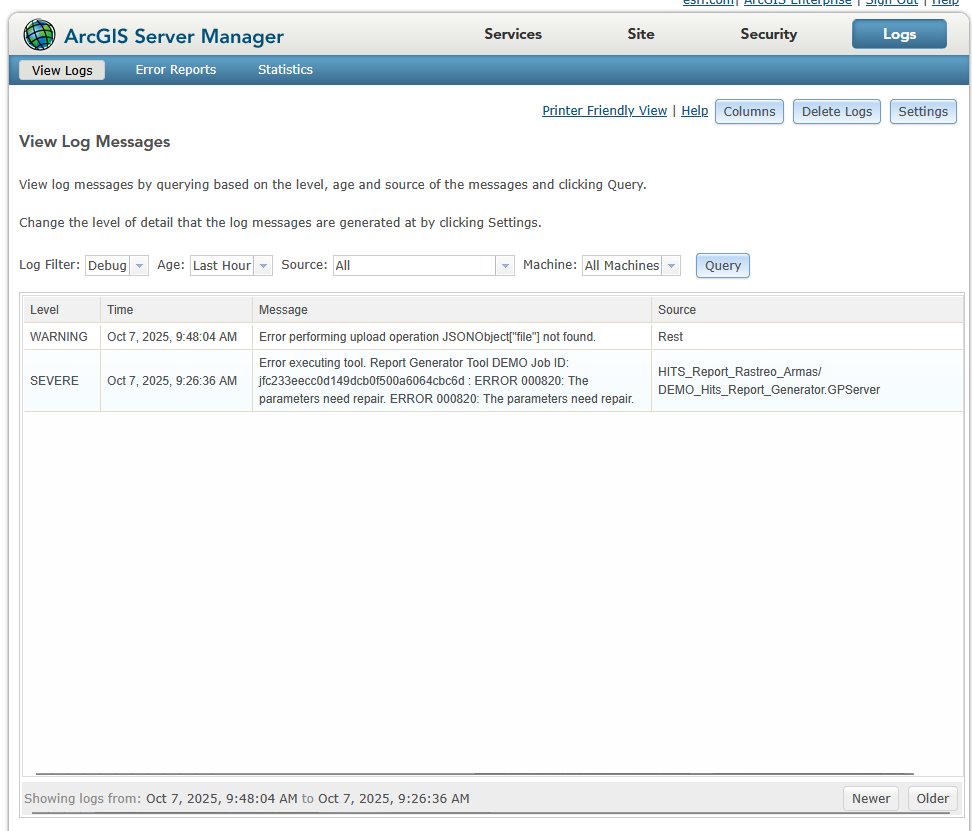Select the HITS_Report_Rastreo_Armas source cell
This screenshot has height=831, width=972.
point(807,380)
